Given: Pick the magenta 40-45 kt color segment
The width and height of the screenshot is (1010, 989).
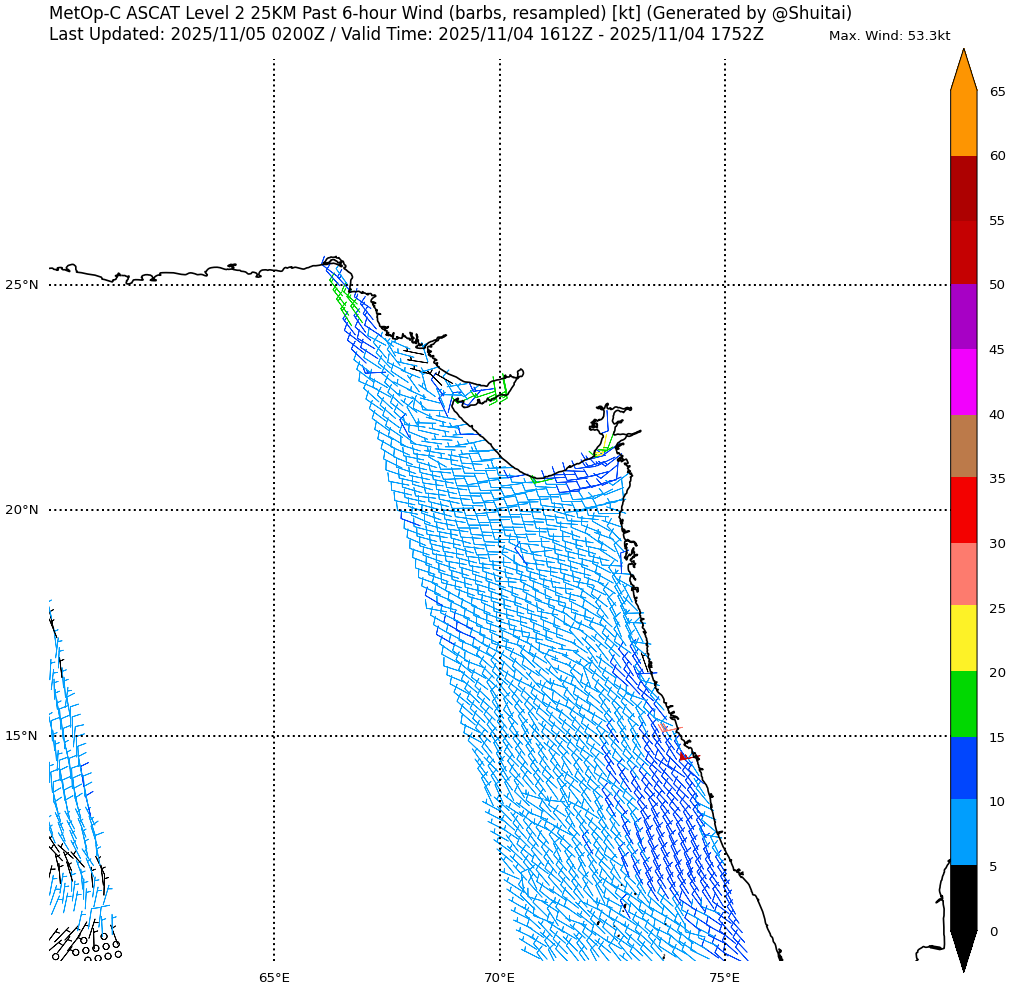Looking at the screenshot, I should 963,381.
